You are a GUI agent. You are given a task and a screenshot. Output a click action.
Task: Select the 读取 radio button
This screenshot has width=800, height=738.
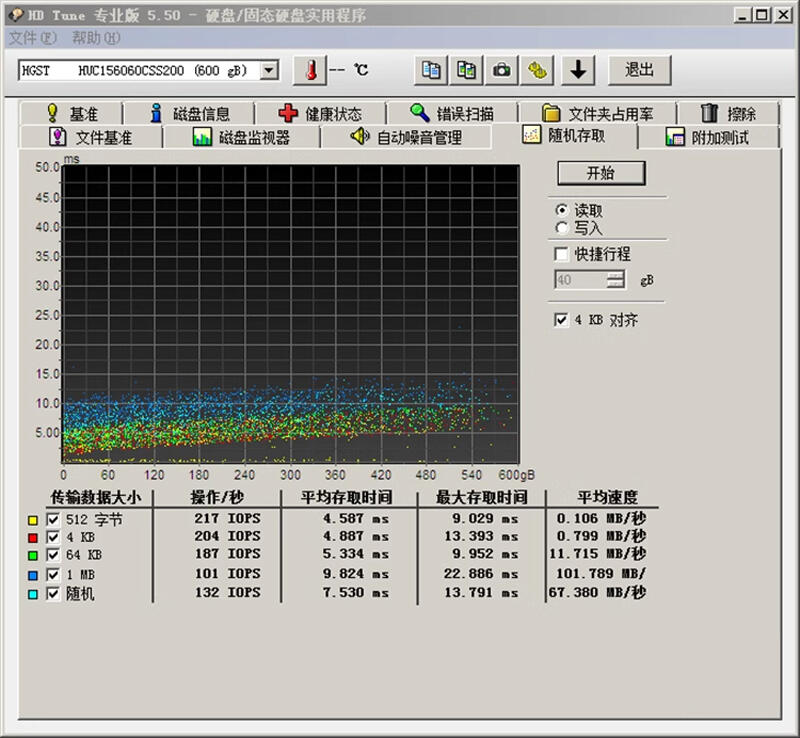click(562, 210)
